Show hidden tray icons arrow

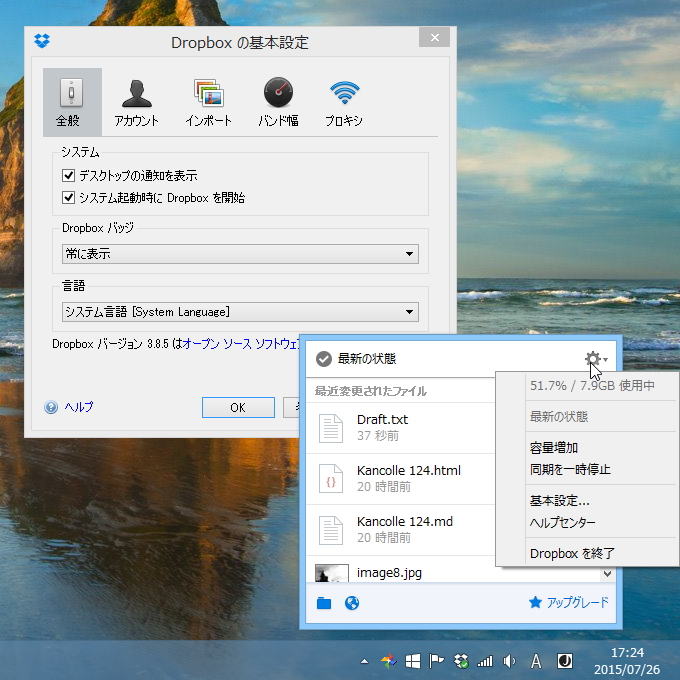coord(365,661)
